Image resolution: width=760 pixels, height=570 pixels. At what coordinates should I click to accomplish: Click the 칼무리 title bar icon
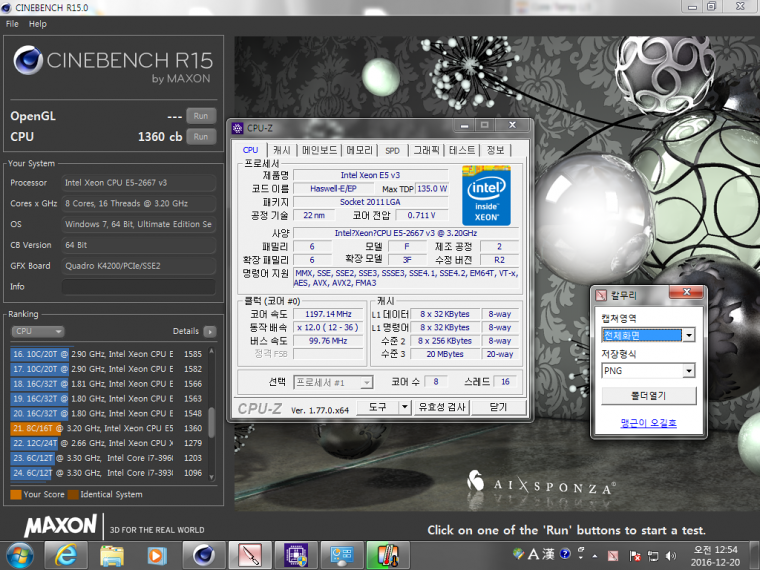pyautogui.click(x=602, y=295)
